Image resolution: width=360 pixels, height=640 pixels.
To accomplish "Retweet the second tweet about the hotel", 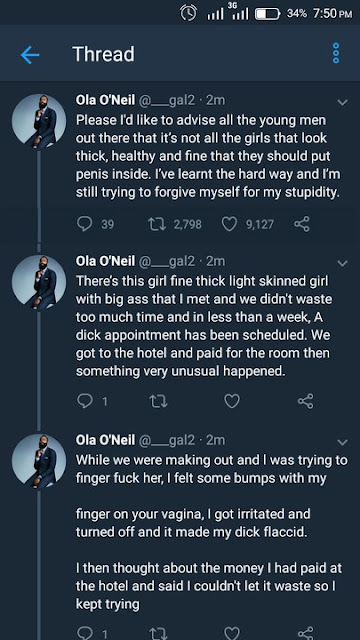I will [x=158, y=402].
